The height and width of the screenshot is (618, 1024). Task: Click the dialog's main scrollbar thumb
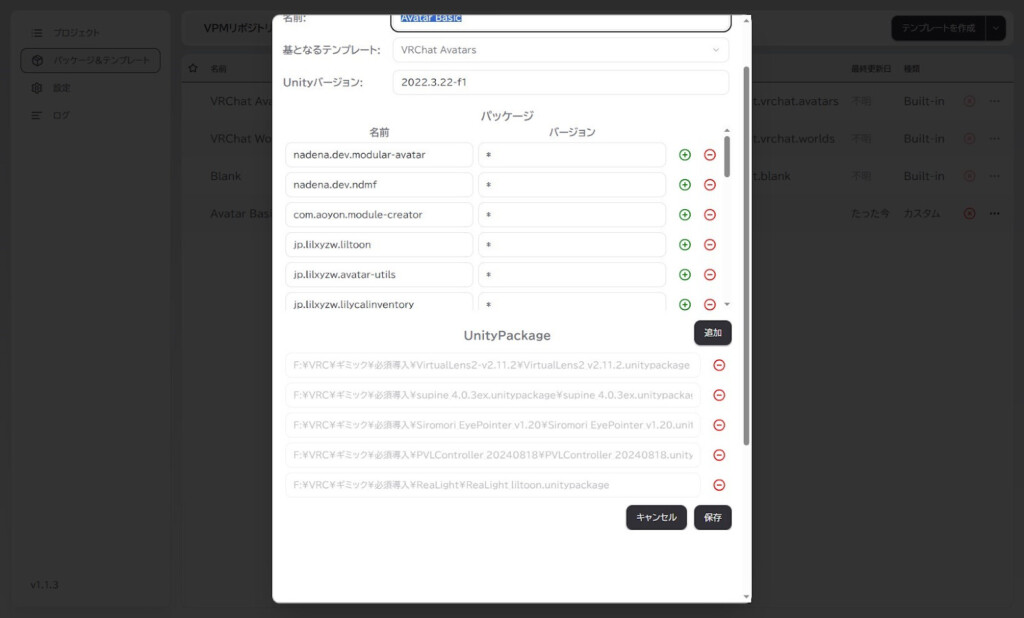pos(746,256)
